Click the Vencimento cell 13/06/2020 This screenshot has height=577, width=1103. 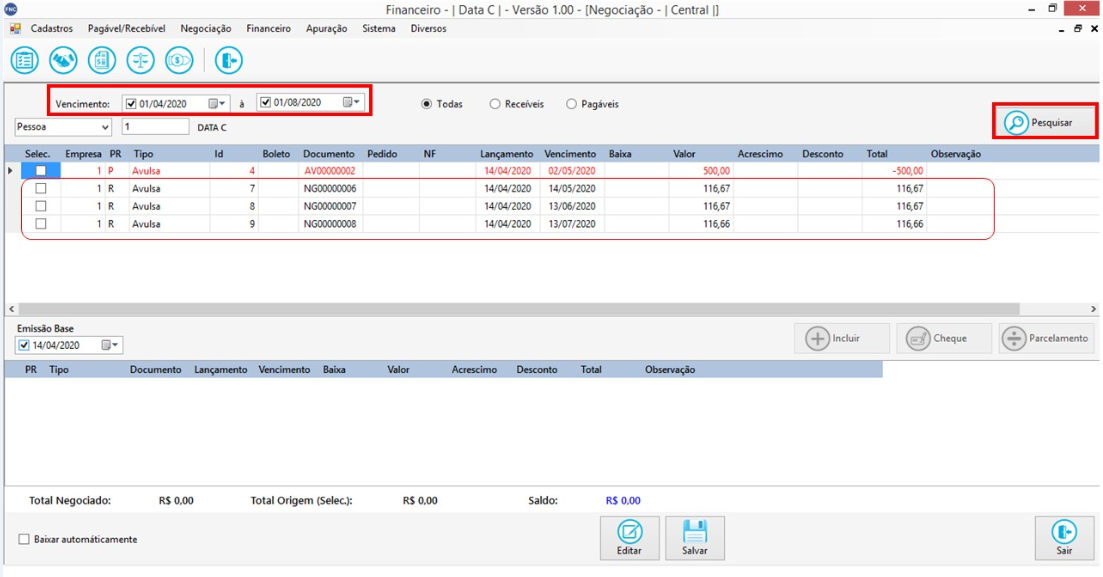tap(572, 206)
